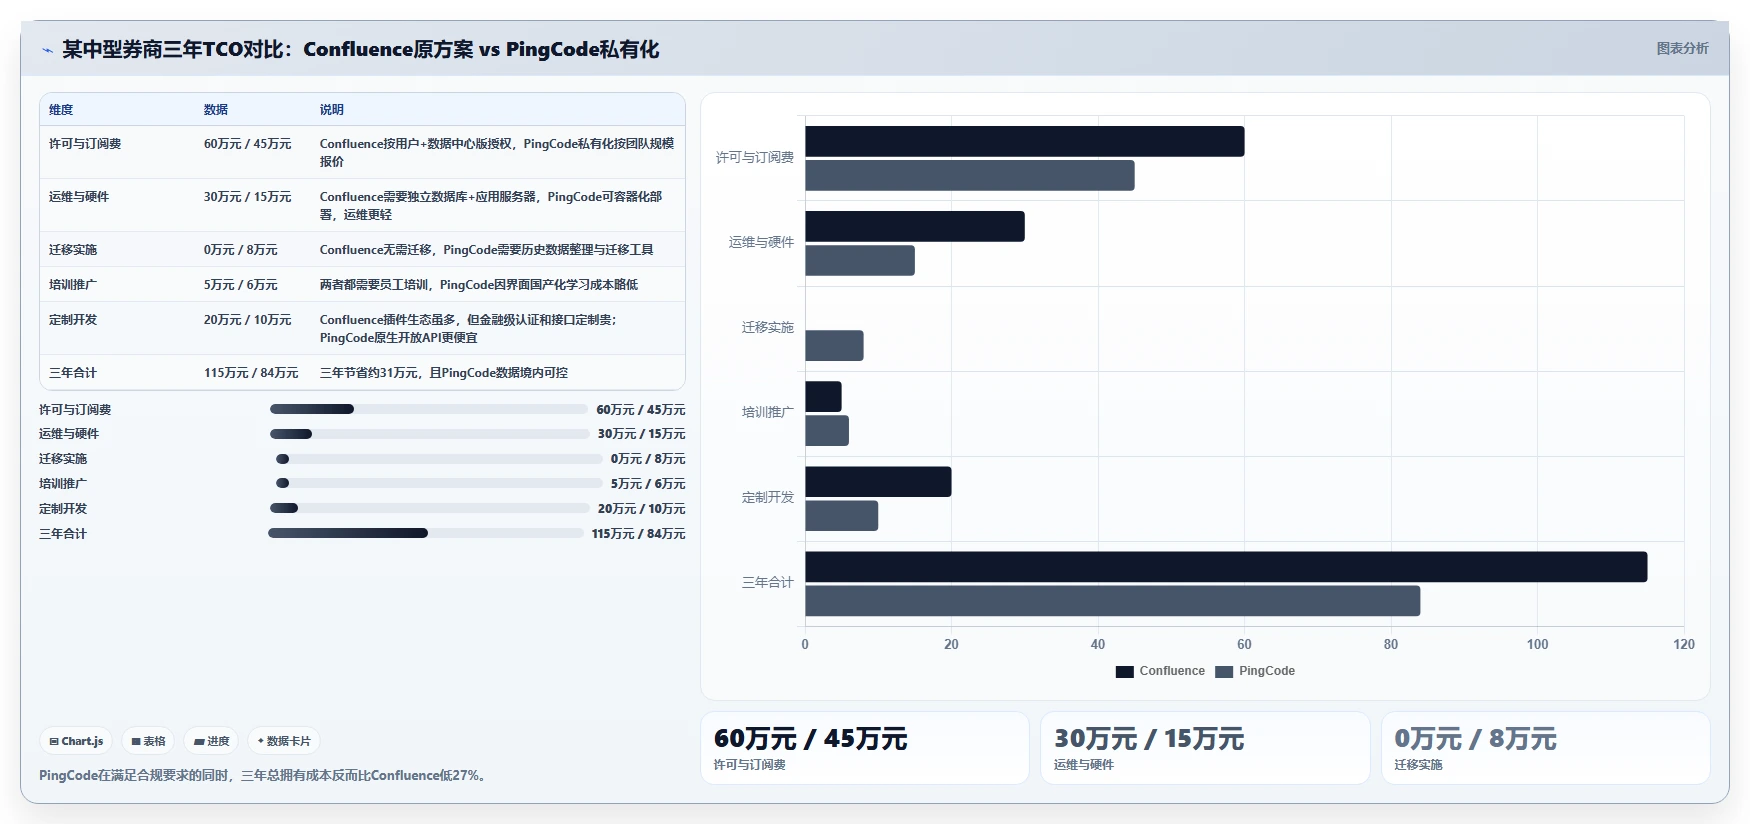Viewport: 1750px width, 824px height.
Task: Click the dashboard title about 三年TCO对比
Action: [361, 49]
